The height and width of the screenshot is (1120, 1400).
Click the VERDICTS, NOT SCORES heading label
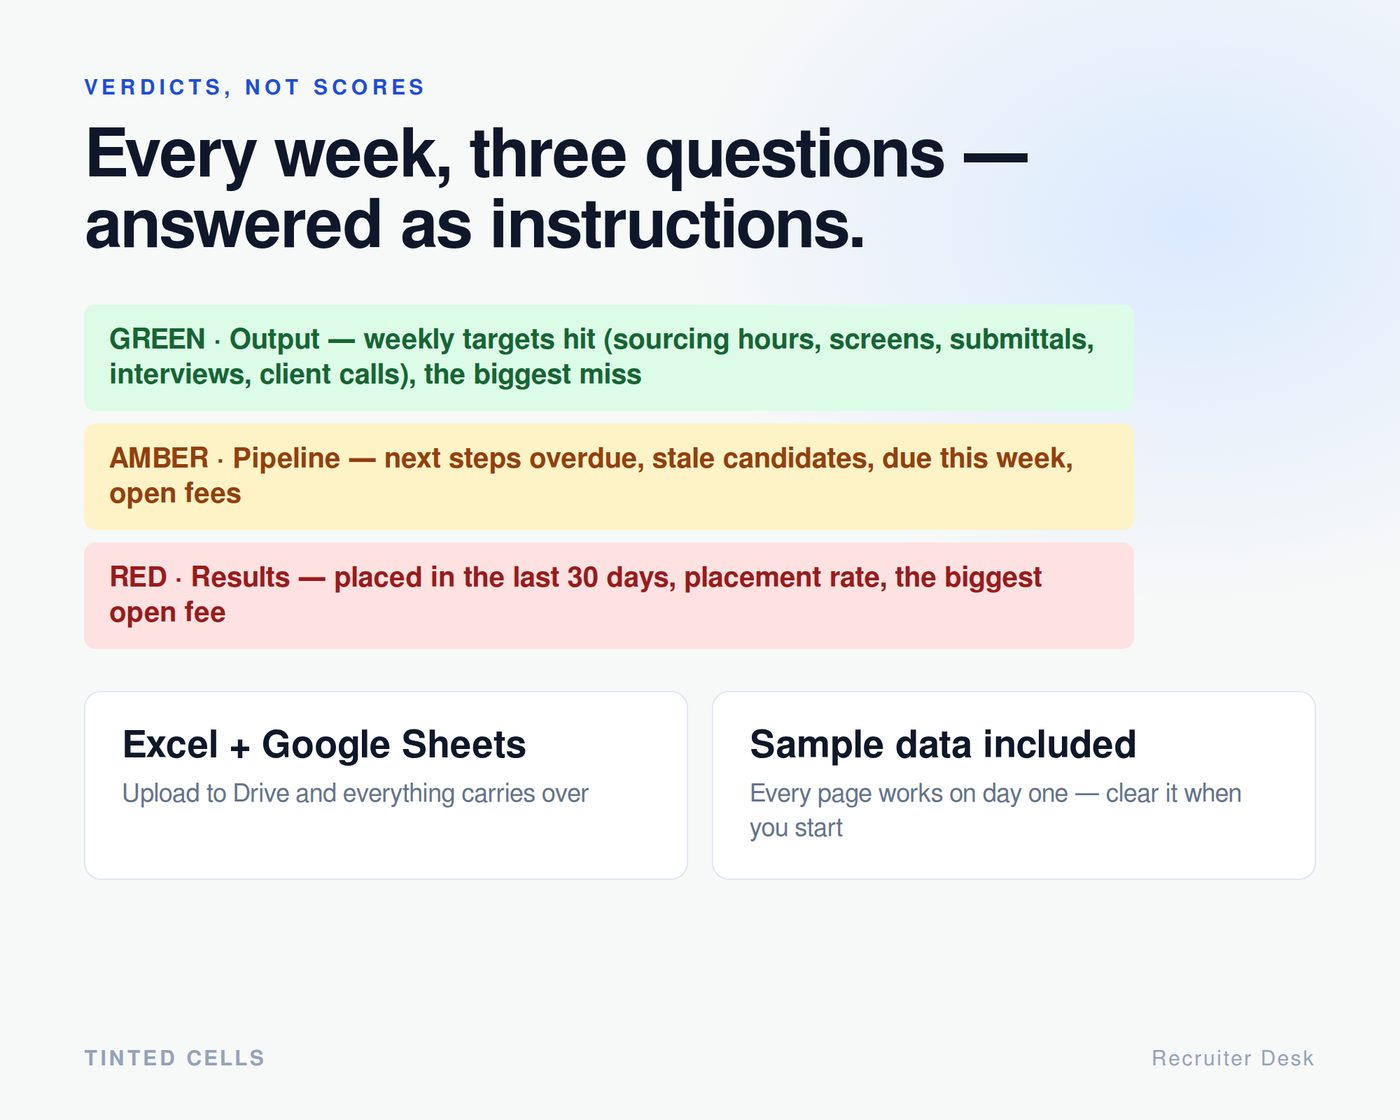255,87
